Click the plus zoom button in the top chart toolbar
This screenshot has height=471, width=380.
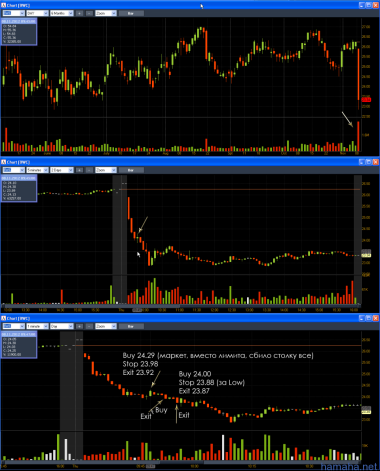point(79,13)
